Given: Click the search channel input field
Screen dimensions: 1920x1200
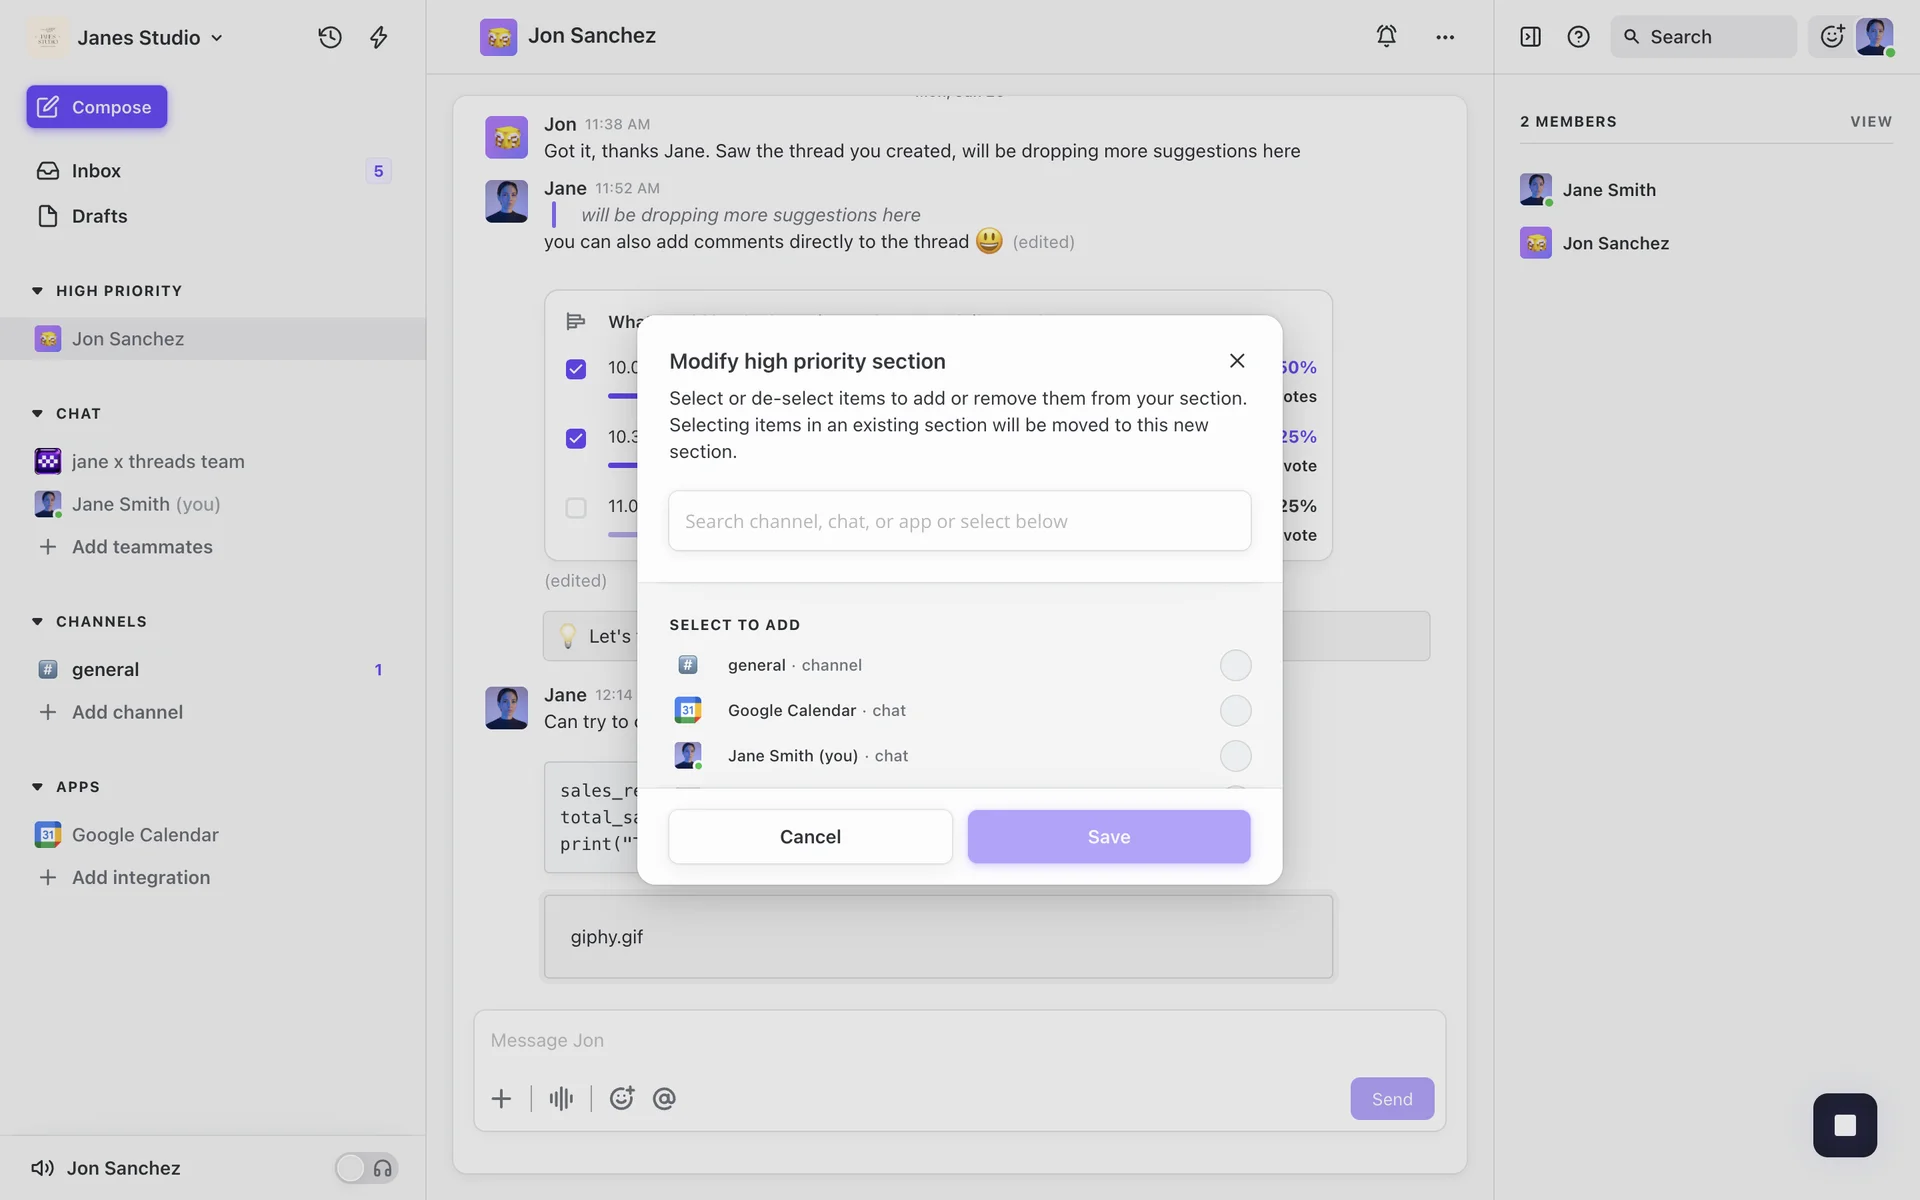Looking at the screenshot, I should tap(959, 521).
